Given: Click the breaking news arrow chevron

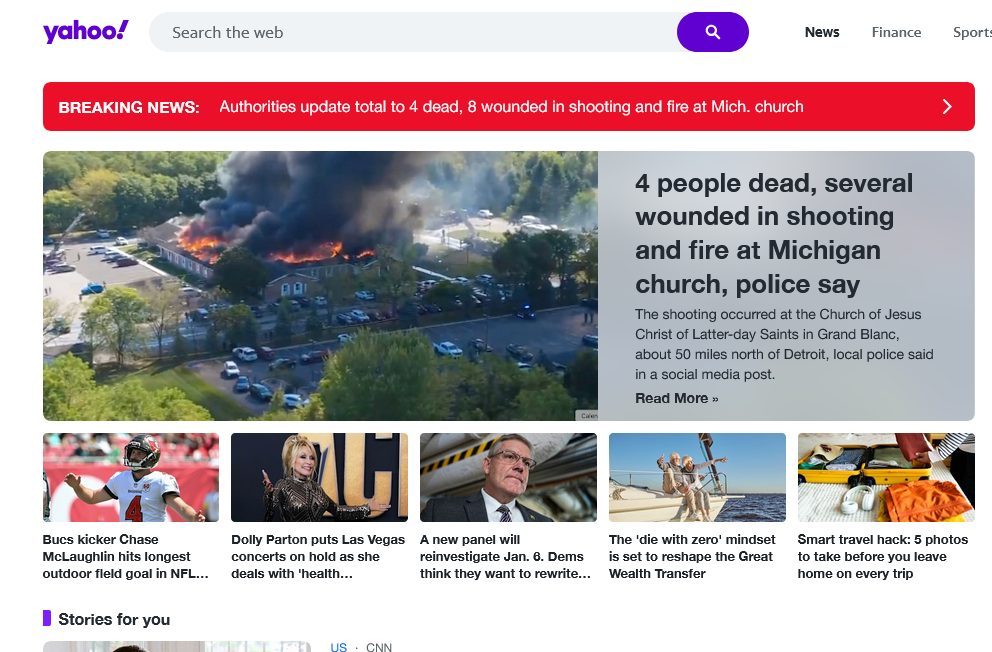Looking at the screenshot, I should point(946,107).
